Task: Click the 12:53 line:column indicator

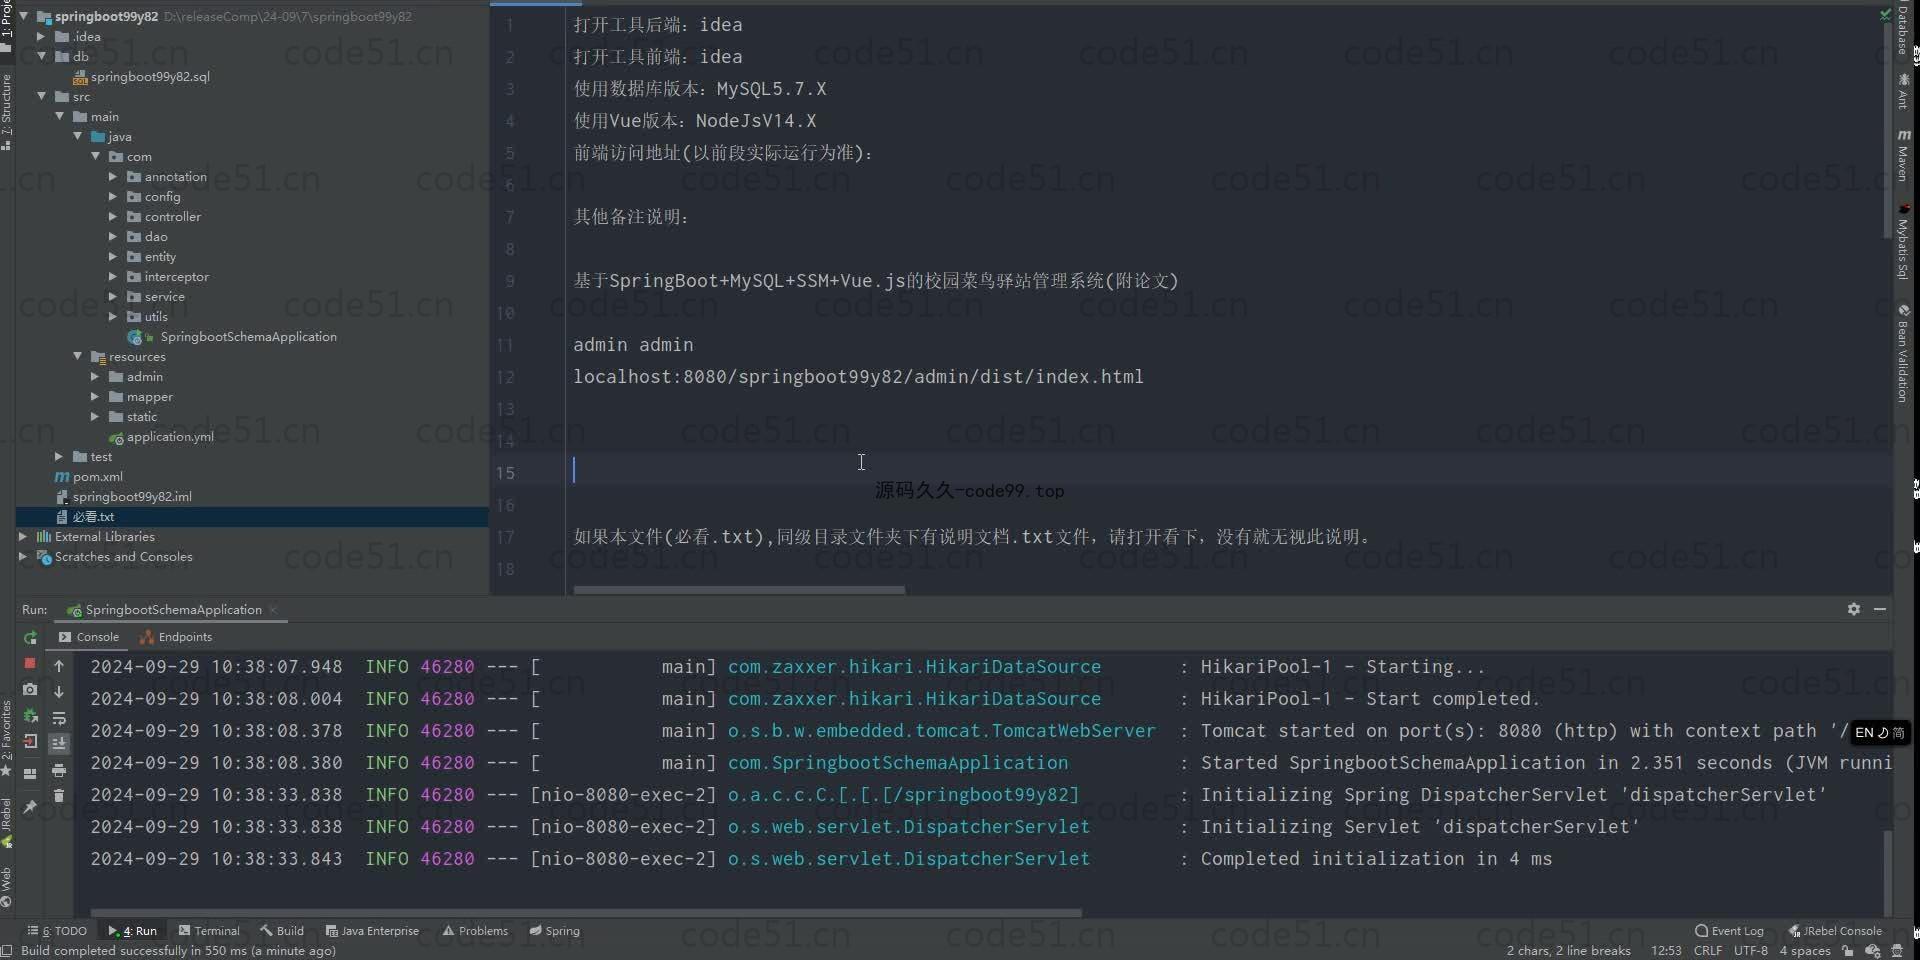Action: 1666,951
